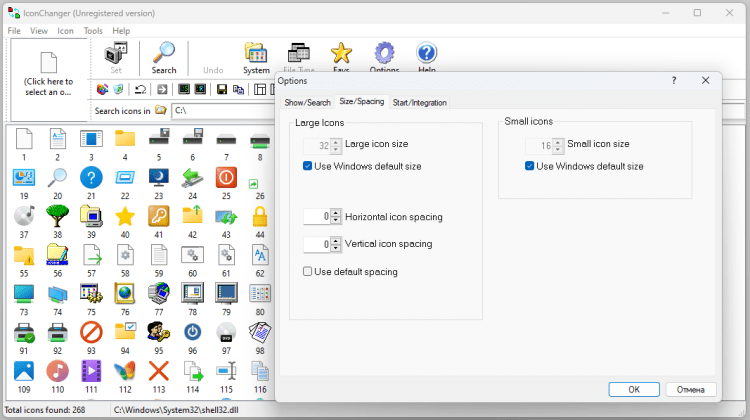The image size is (750, 420).
Task: Select icon 41 key icon
Action: [159, 216]
